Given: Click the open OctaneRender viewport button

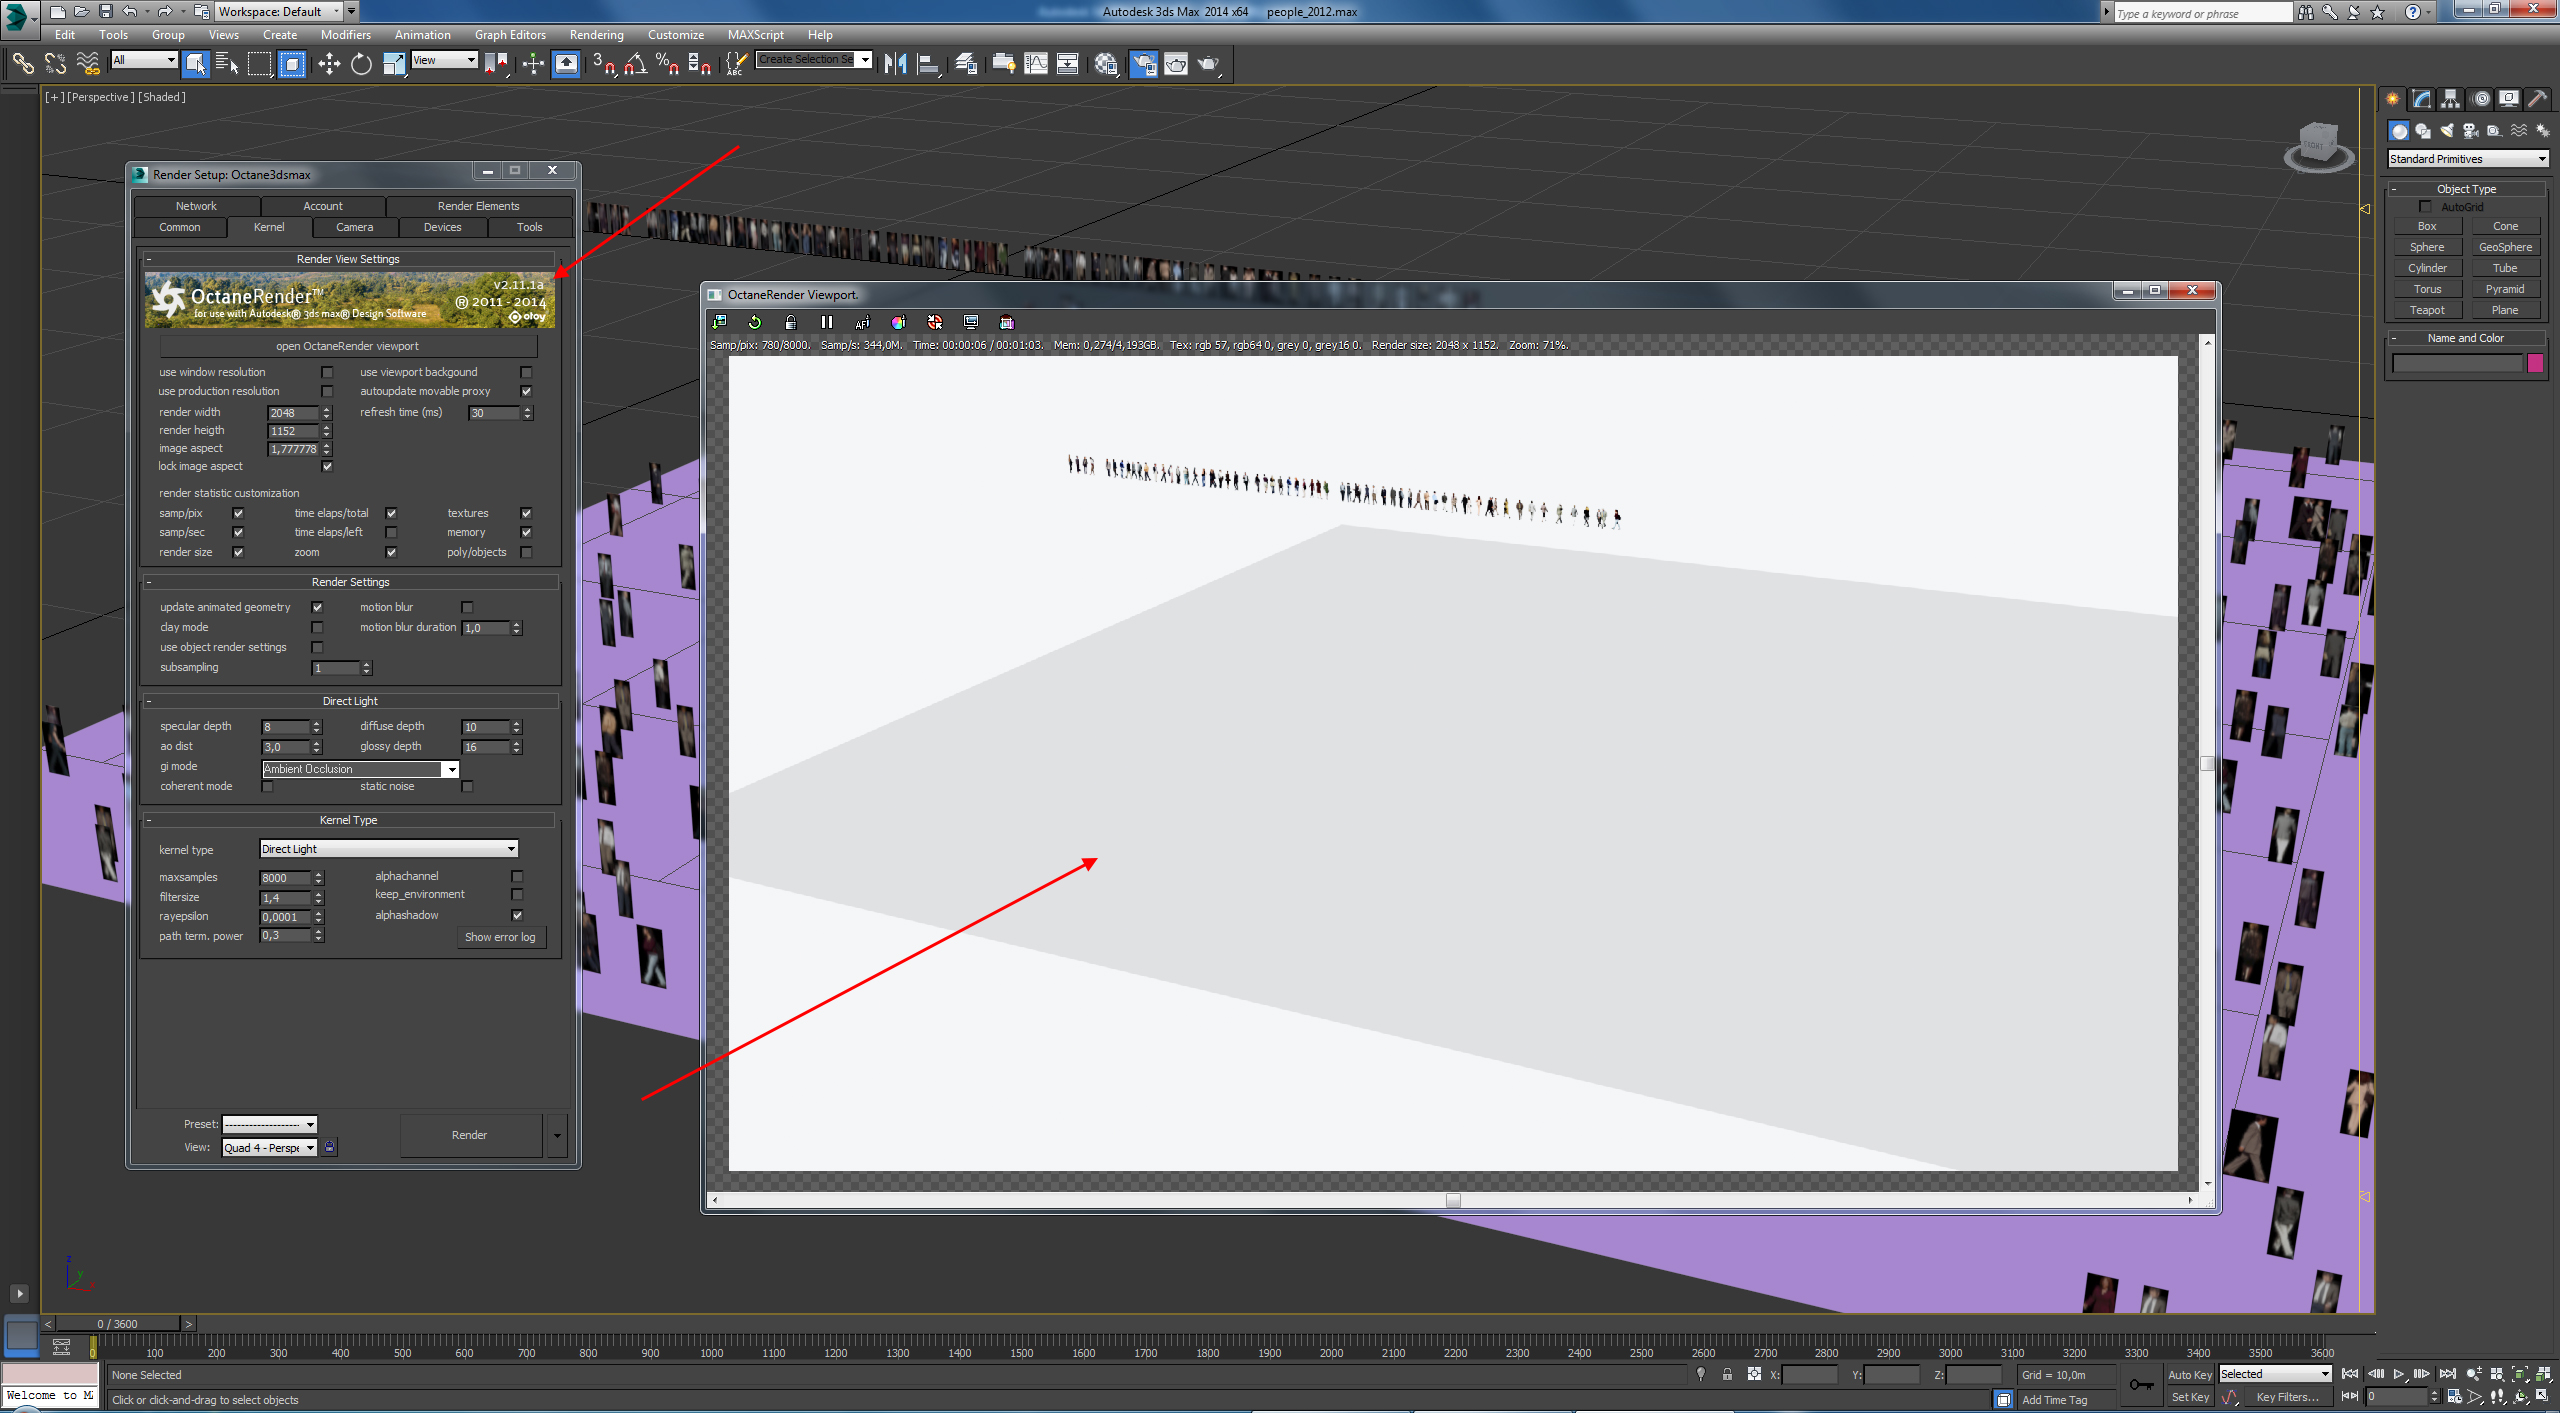Looking at the screenshot, I should 347,346.
